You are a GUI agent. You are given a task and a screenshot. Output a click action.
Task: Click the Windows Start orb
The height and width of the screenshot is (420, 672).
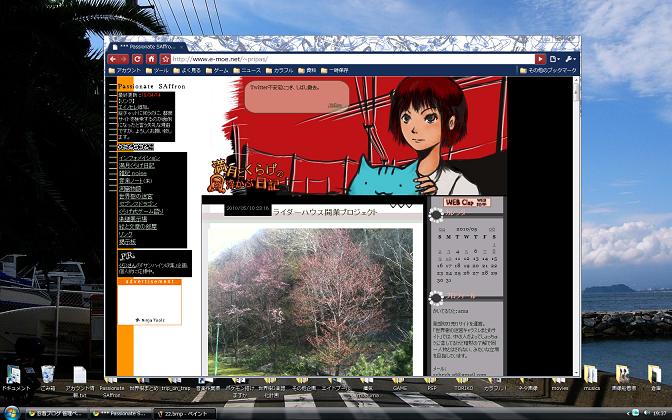(12, 414)
